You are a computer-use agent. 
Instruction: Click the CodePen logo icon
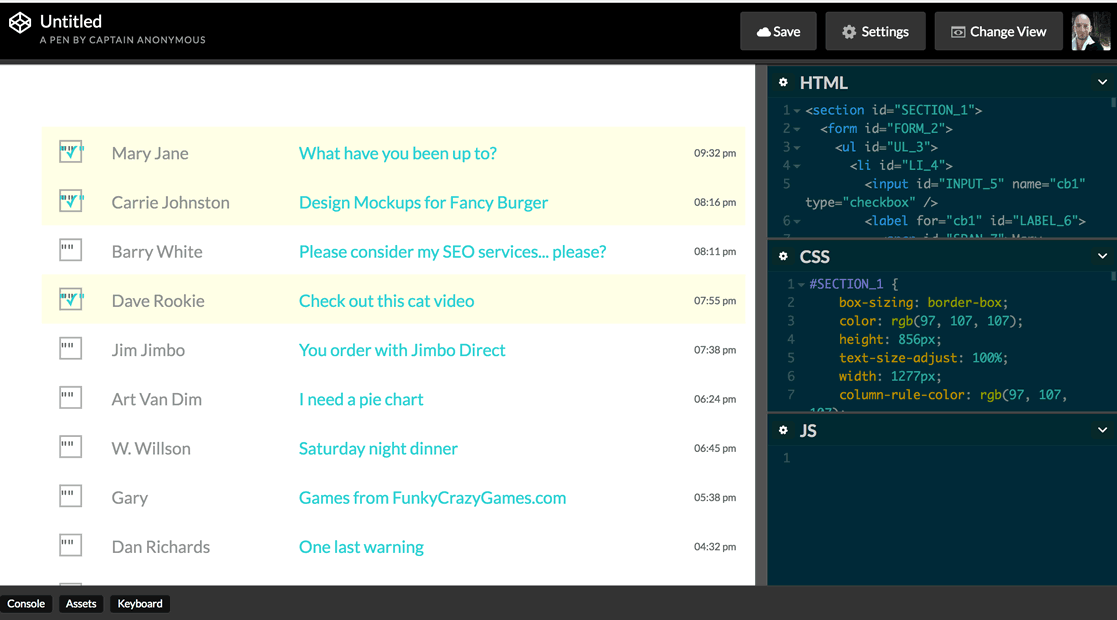[x=20, y=23]
